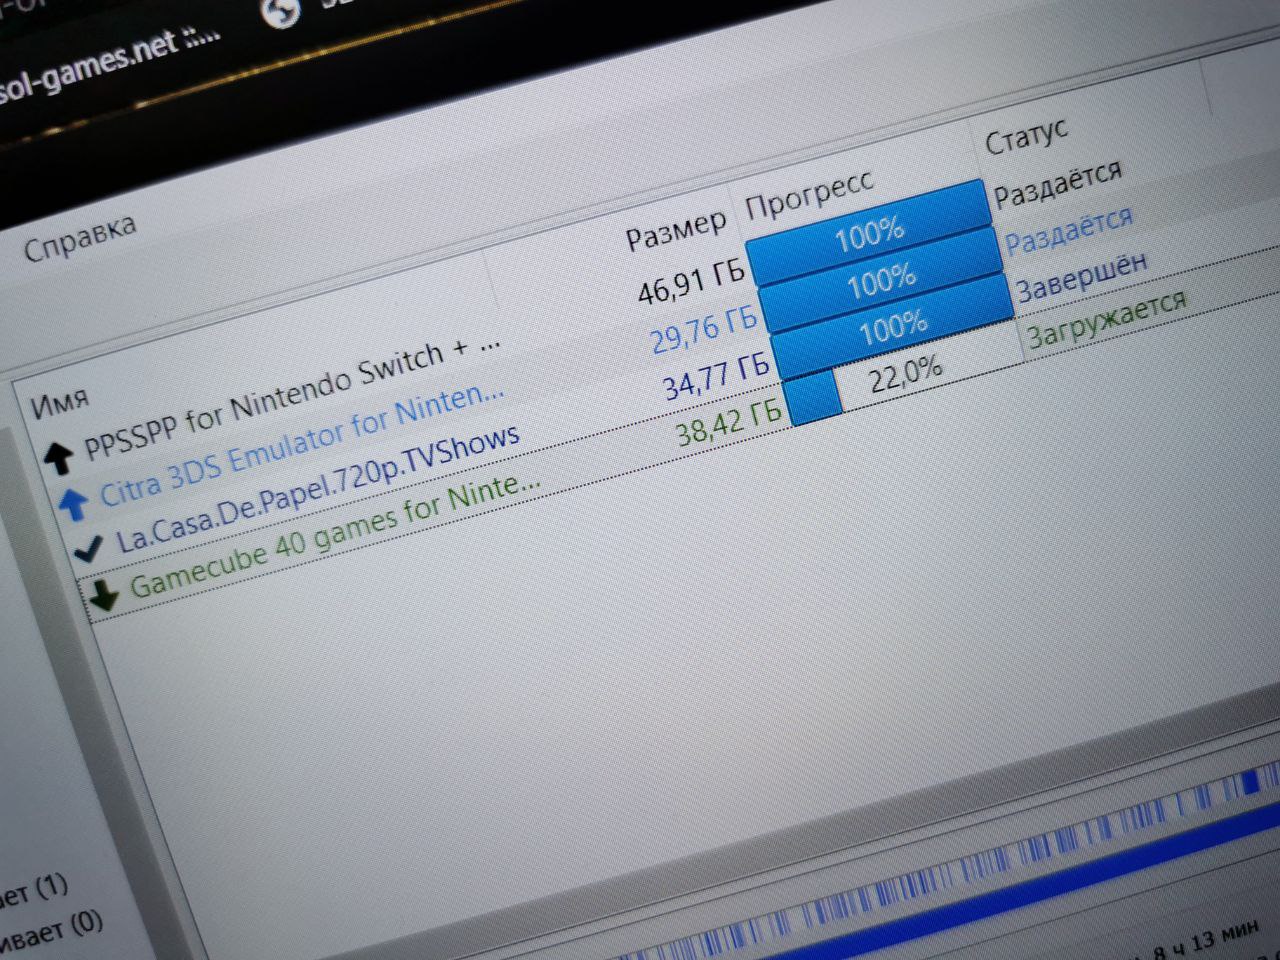Click the Раздаётся status of PPSSPP torrent
1280x960 pixels.
click(x=1057, y=183)
